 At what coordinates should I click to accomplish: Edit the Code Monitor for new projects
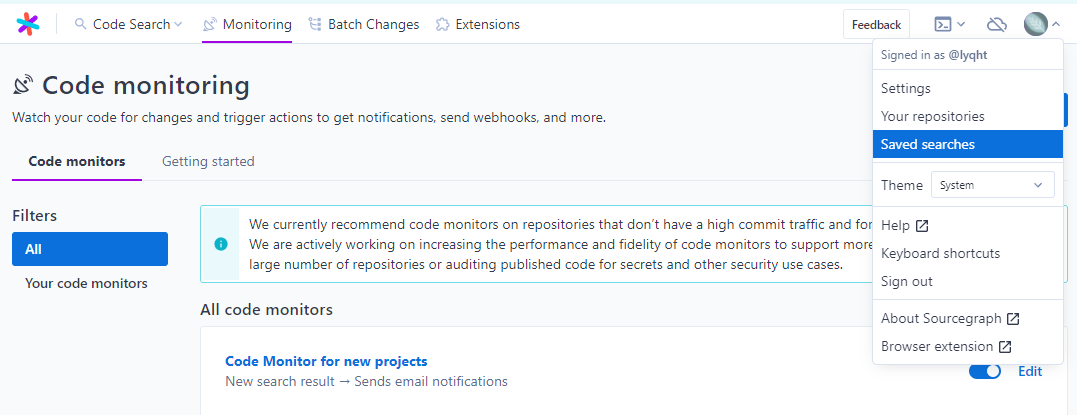[x=1029, y=371]
